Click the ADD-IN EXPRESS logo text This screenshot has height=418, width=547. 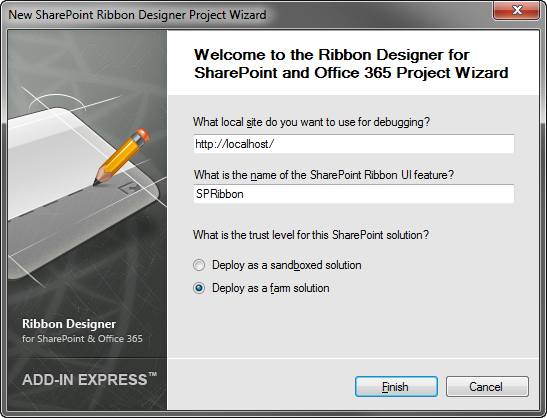click(x=89, y=380)
